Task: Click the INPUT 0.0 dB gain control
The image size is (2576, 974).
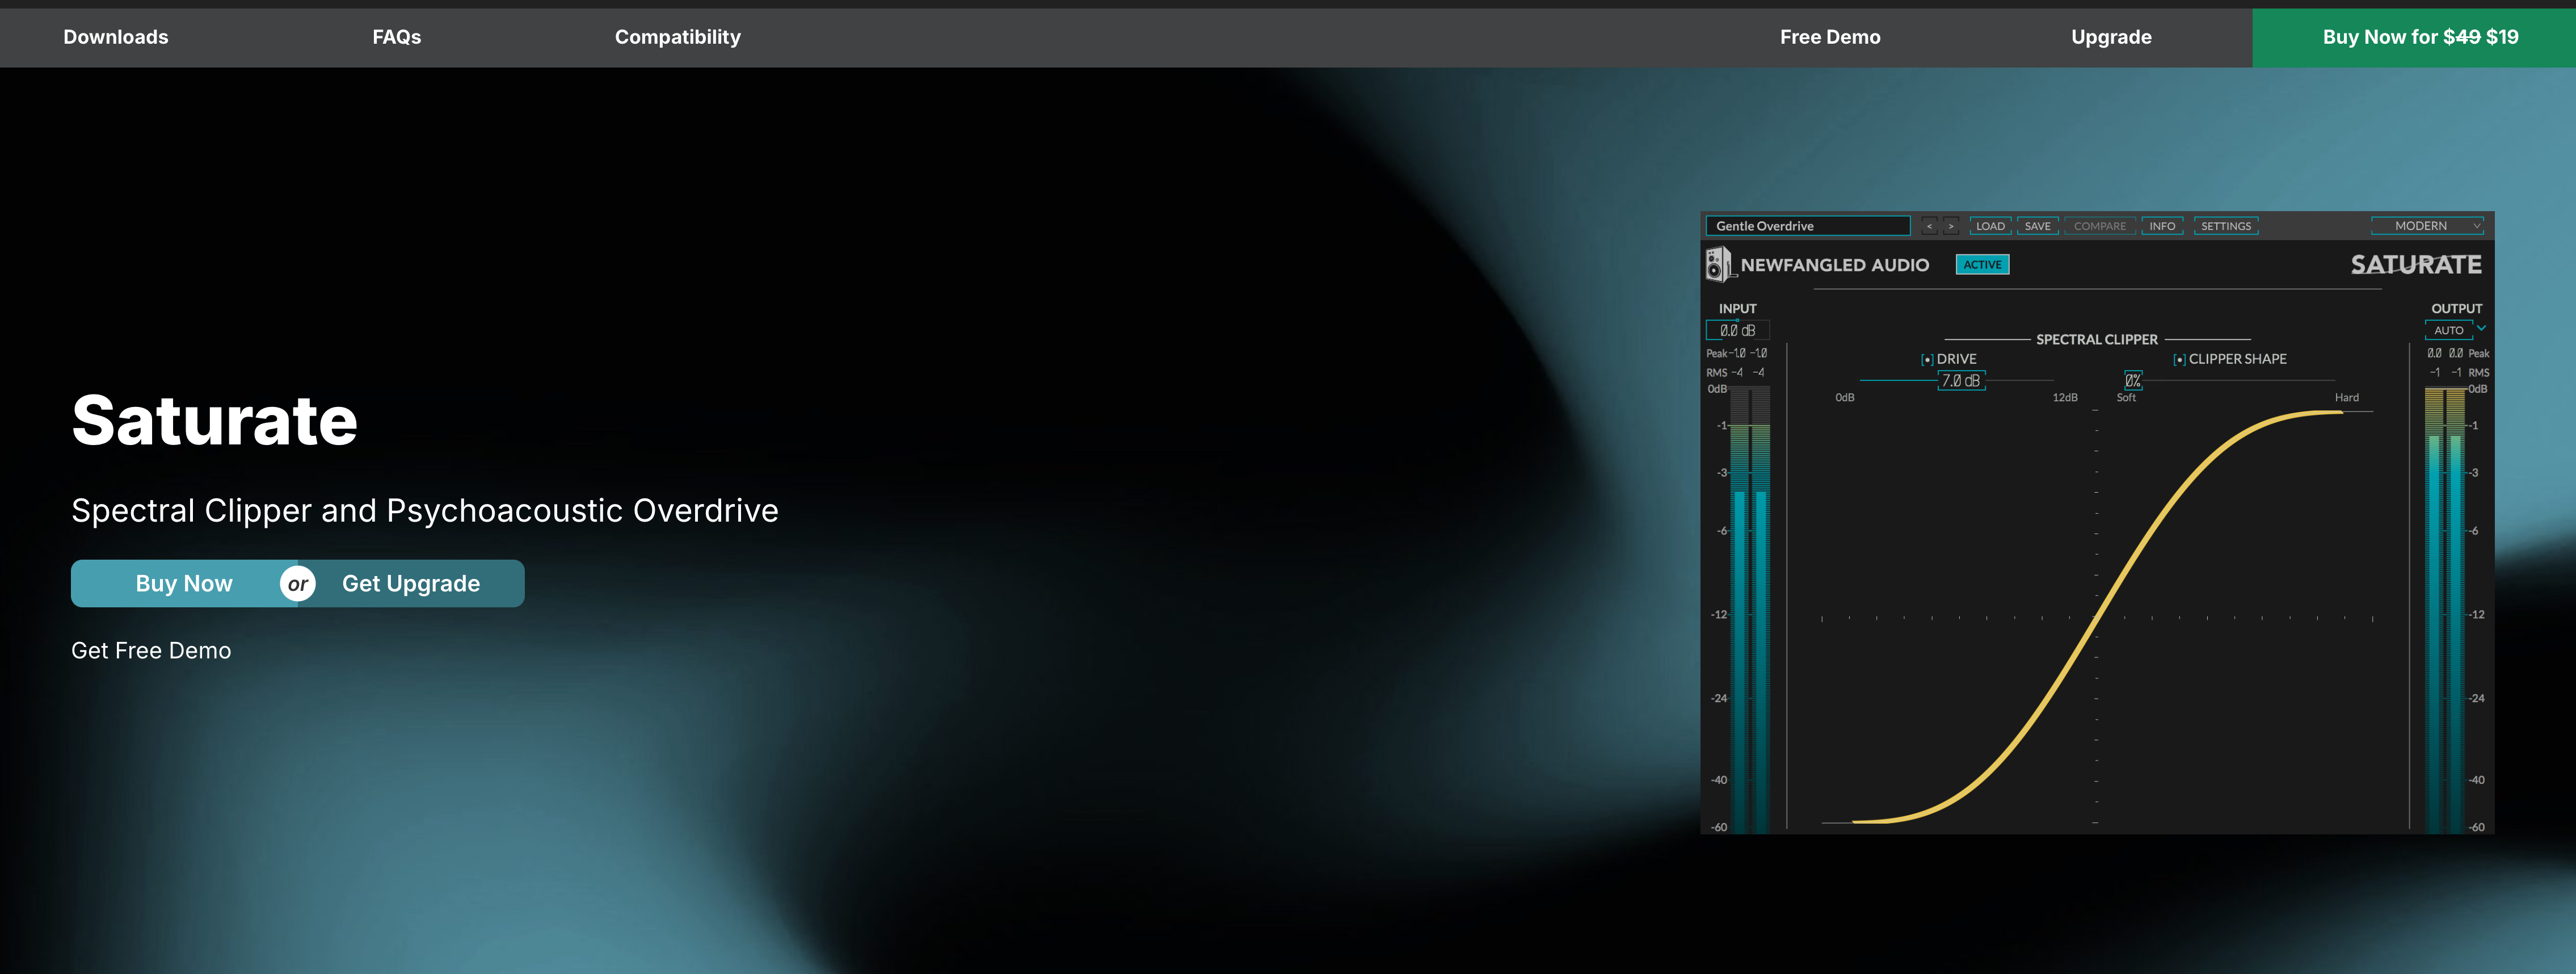Action: coord(1737,330)
